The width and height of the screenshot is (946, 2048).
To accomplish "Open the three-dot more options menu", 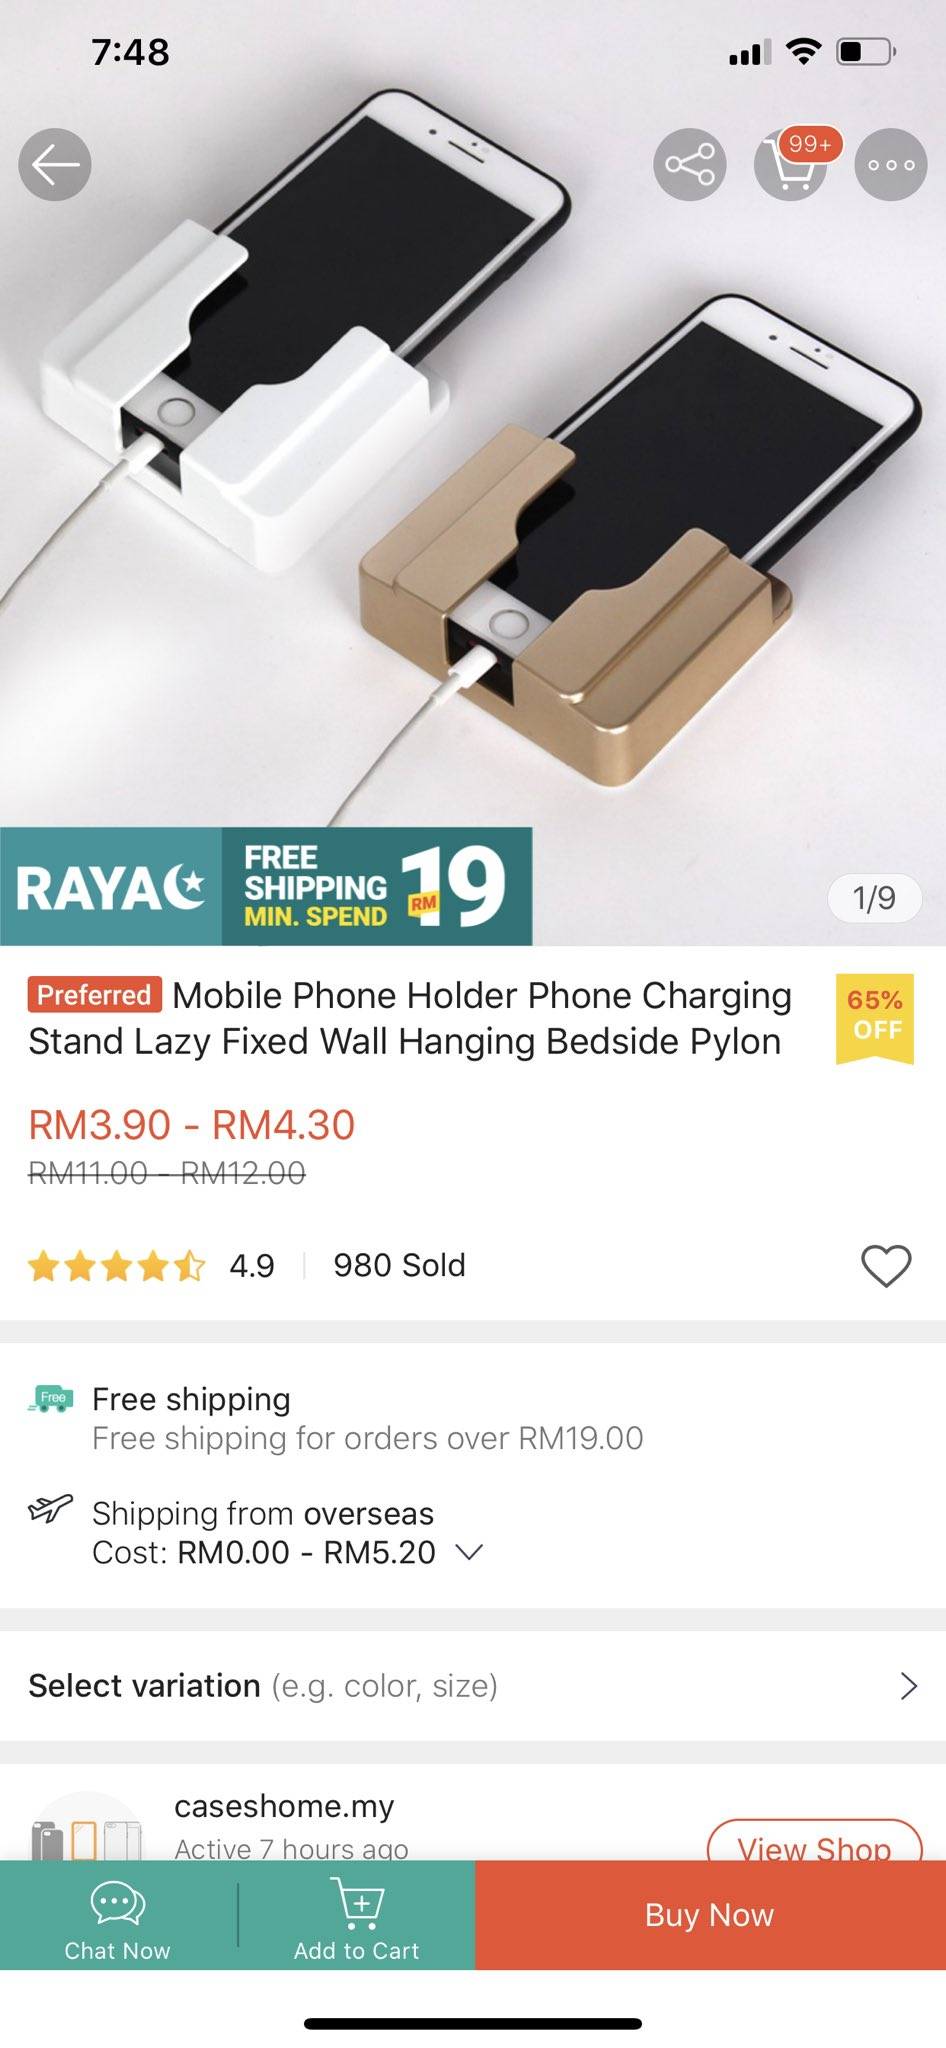I will [891, 165].
